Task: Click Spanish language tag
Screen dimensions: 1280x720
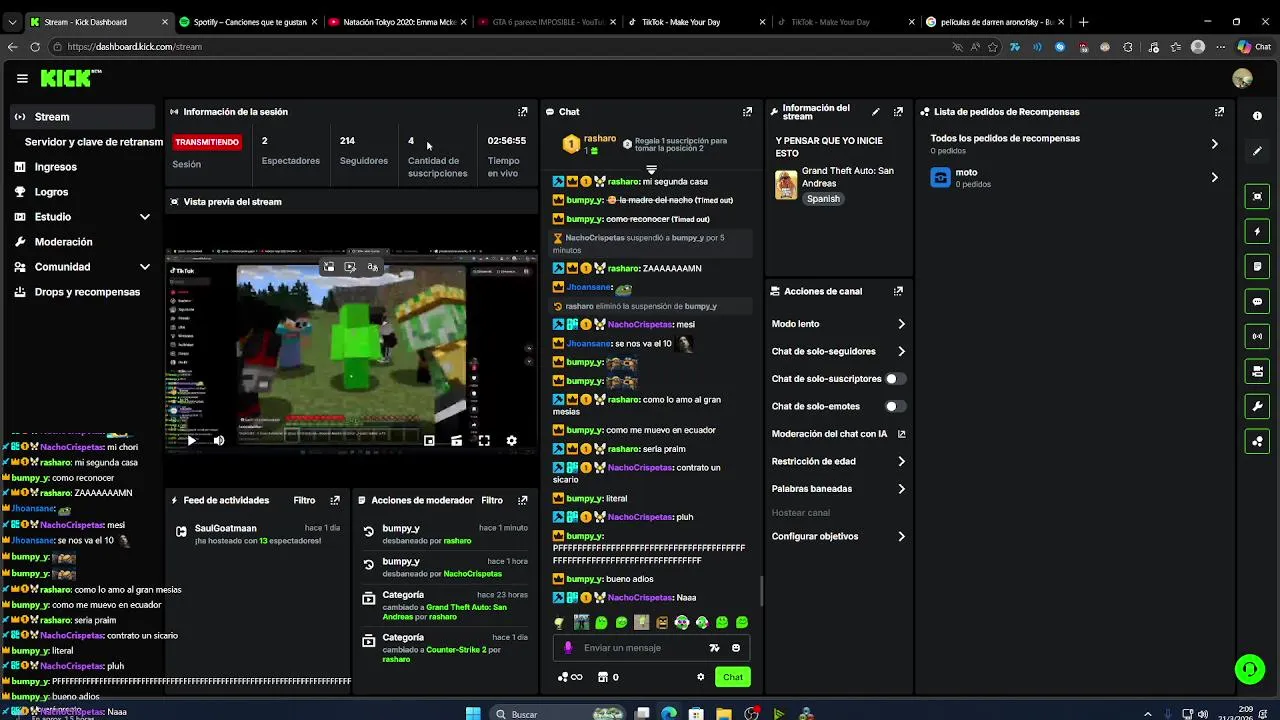Action: (823, 198)
